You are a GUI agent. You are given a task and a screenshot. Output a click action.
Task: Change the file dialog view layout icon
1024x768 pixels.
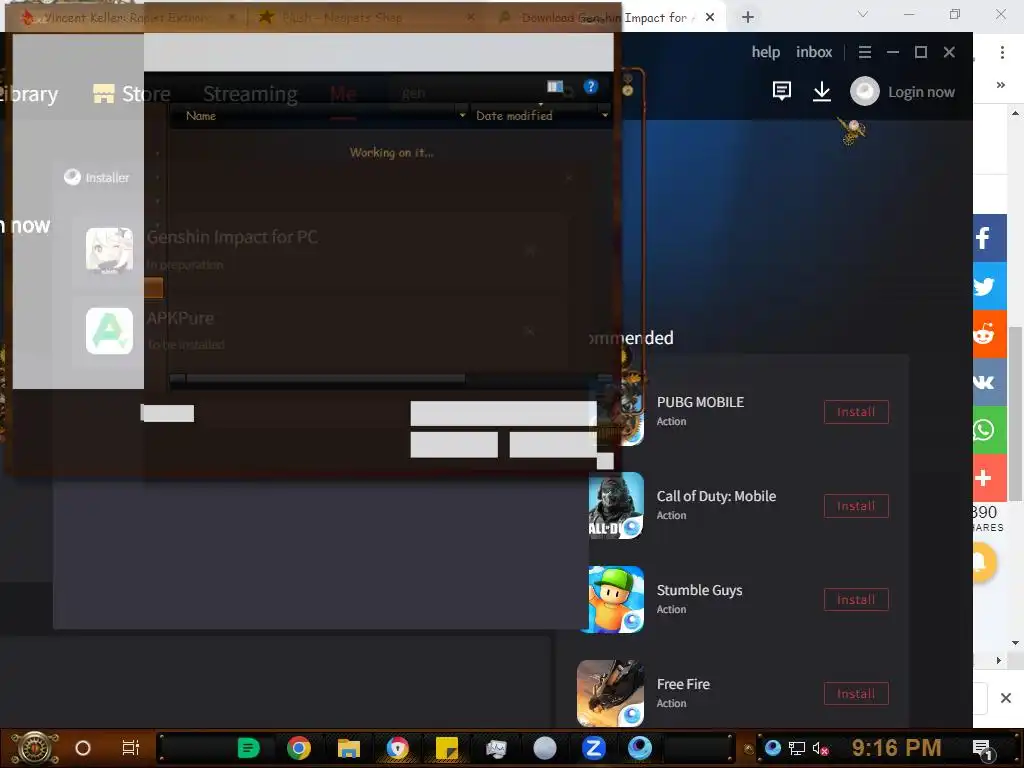[x=555, y=87]
